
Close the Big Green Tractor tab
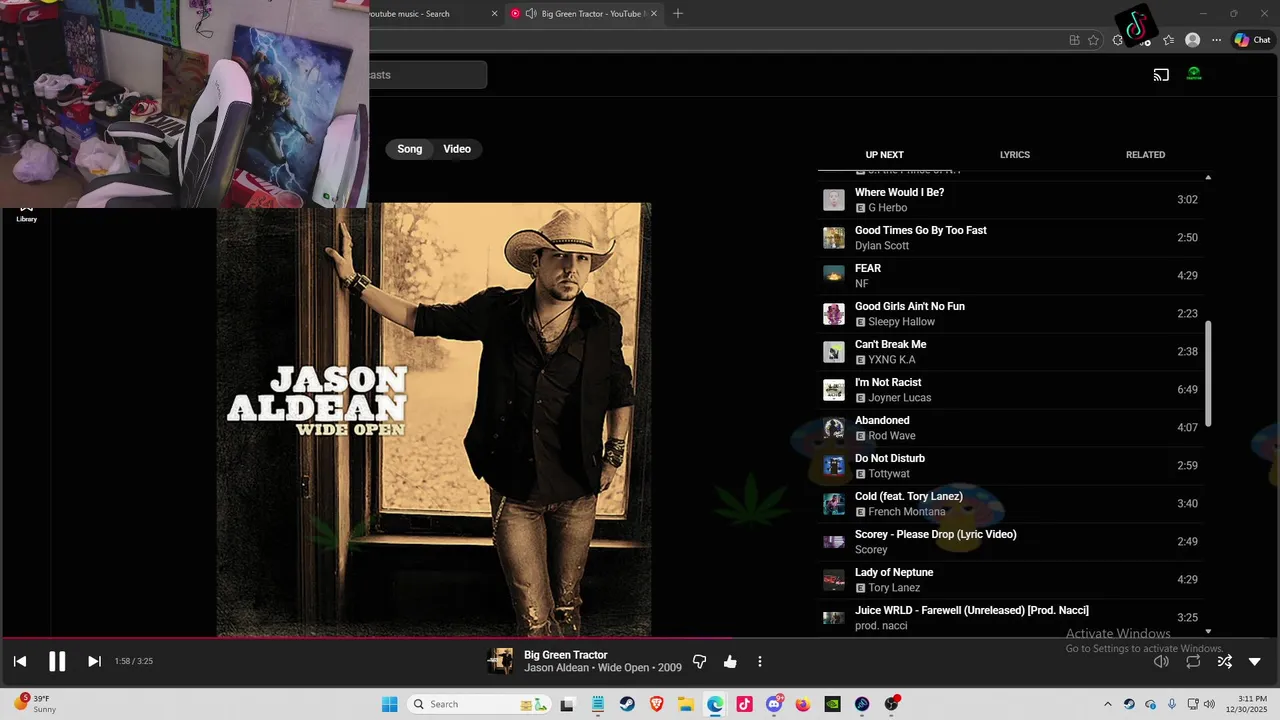(x=654, y=14)
